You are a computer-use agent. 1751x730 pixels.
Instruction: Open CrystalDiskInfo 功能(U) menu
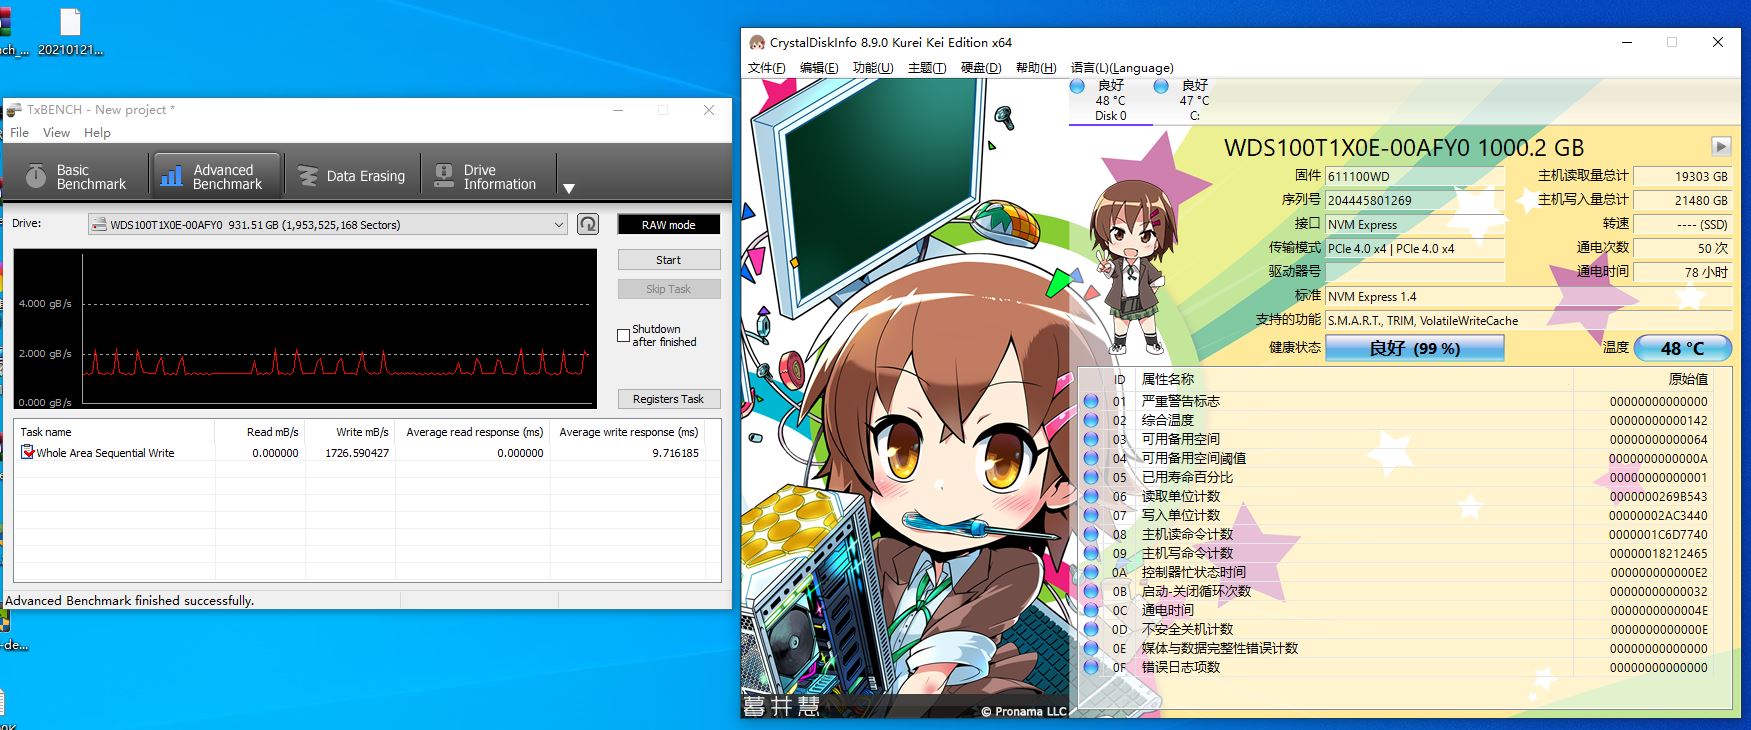(x=873, y=68)
